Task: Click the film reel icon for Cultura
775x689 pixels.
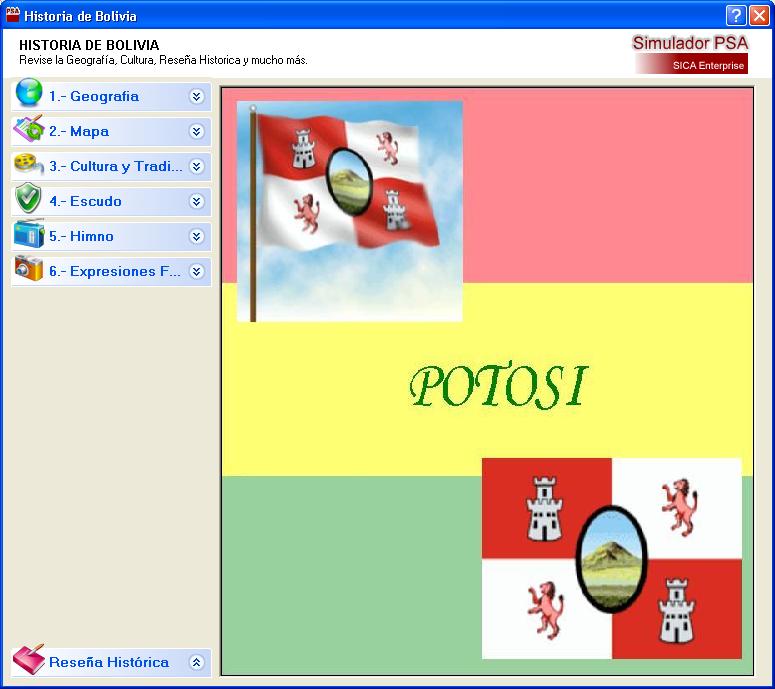Action: [28, 166]
